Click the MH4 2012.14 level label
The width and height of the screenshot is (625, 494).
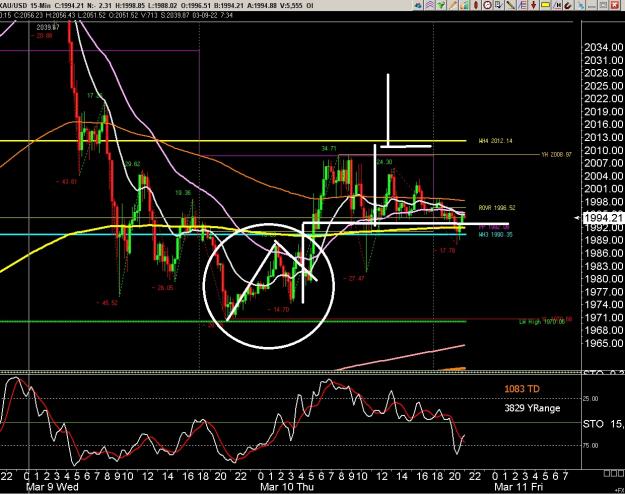495,141
